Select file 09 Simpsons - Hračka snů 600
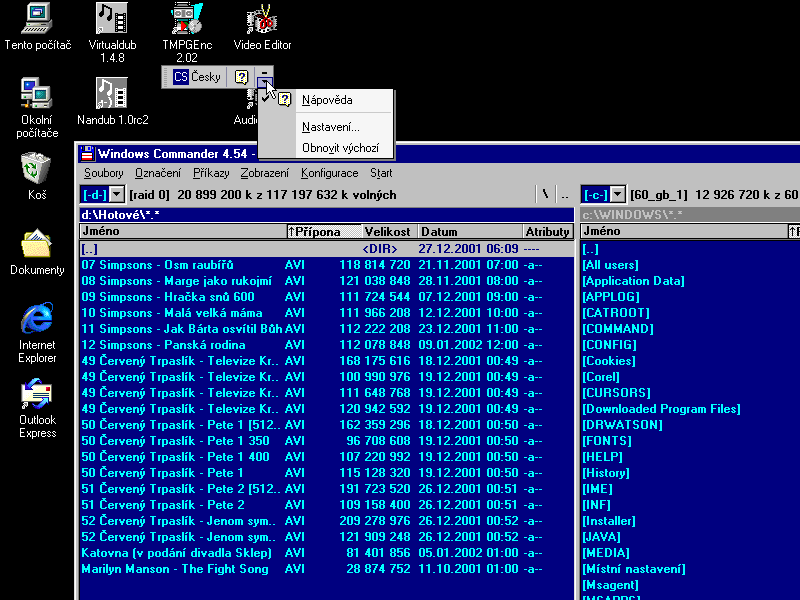 click(327, 297)
